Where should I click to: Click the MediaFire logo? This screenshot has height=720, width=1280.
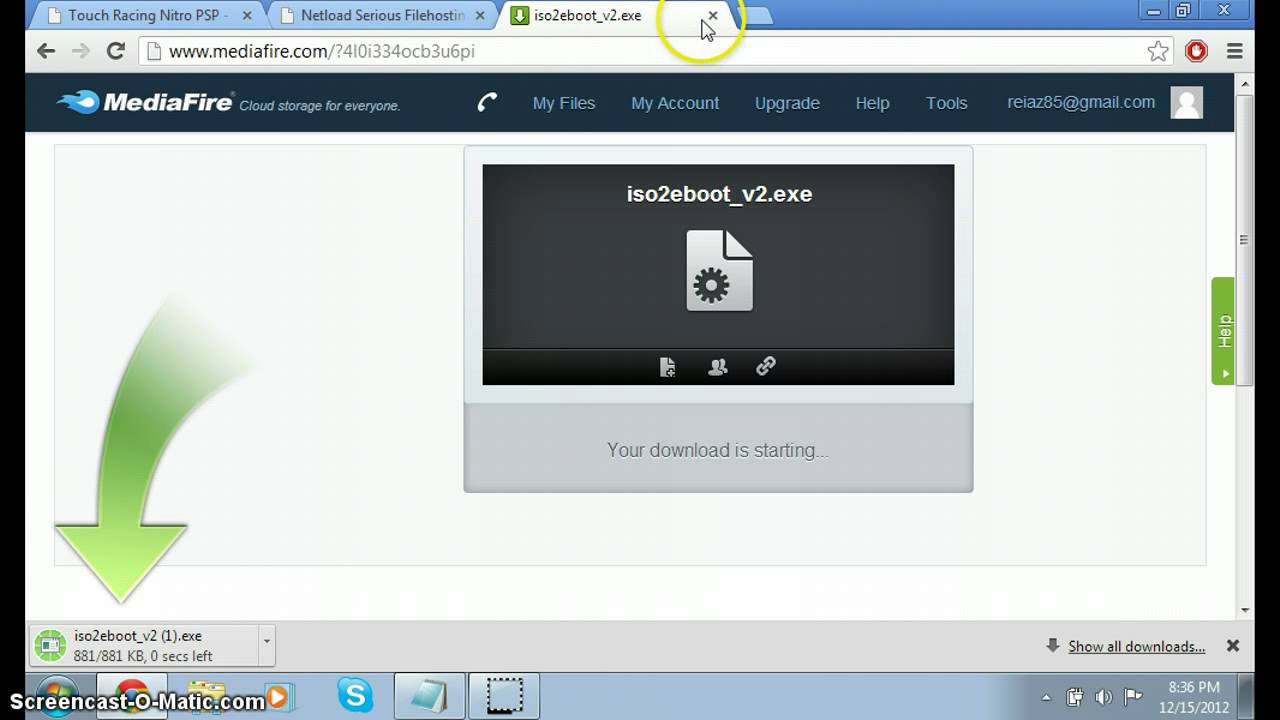[146, 103]
